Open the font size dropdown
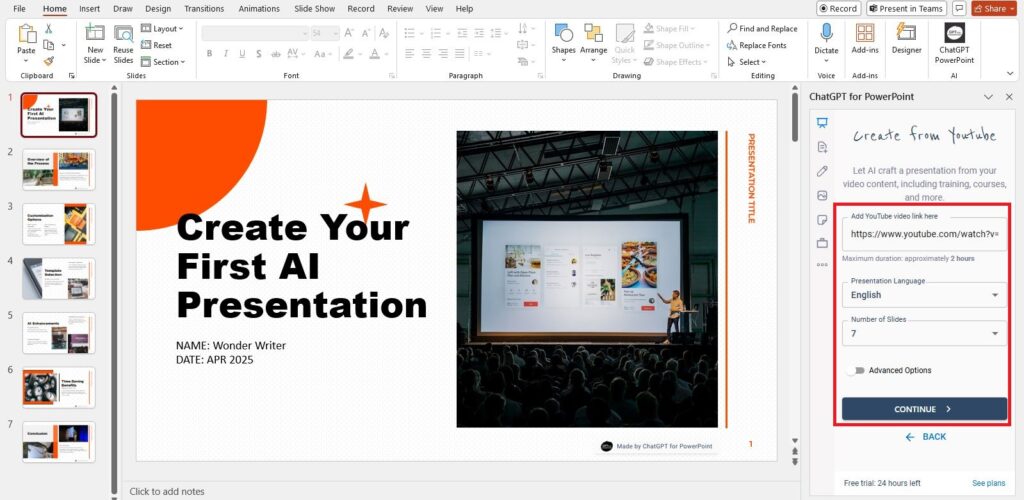This screenshot has width=1024, height=500. tap(335, 33)
